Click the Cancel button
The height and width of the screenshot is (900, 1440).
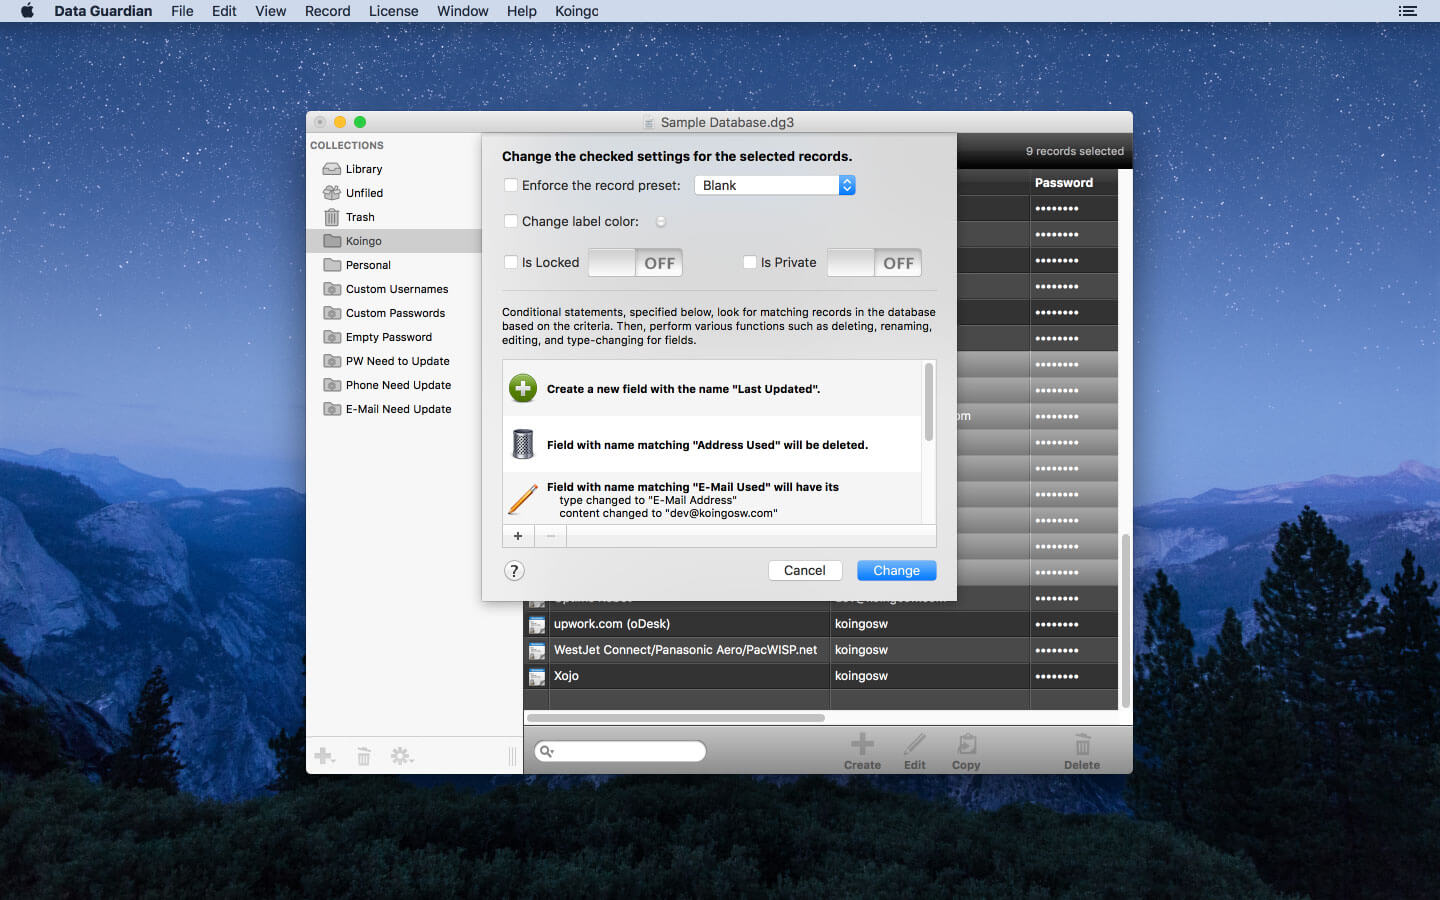click(x=804, y=570)
